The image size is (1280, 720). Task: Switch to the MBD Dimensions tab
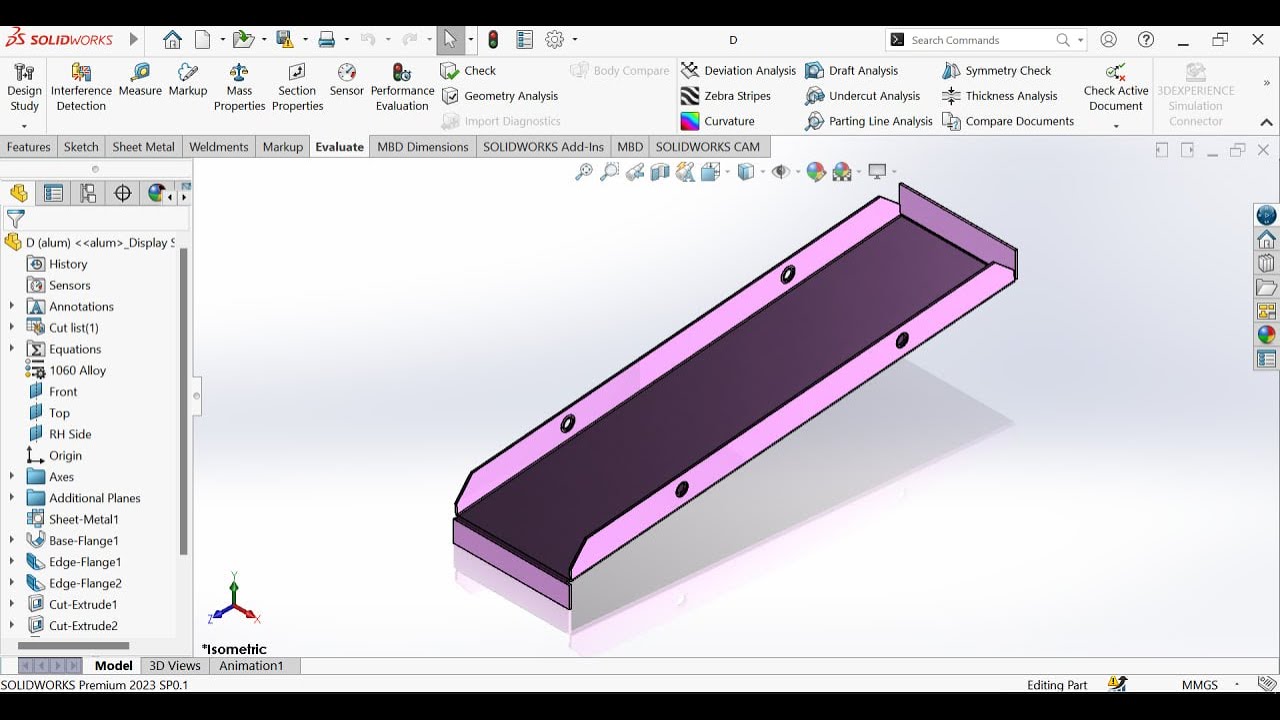pyautogui.click(x=422, y=147)
